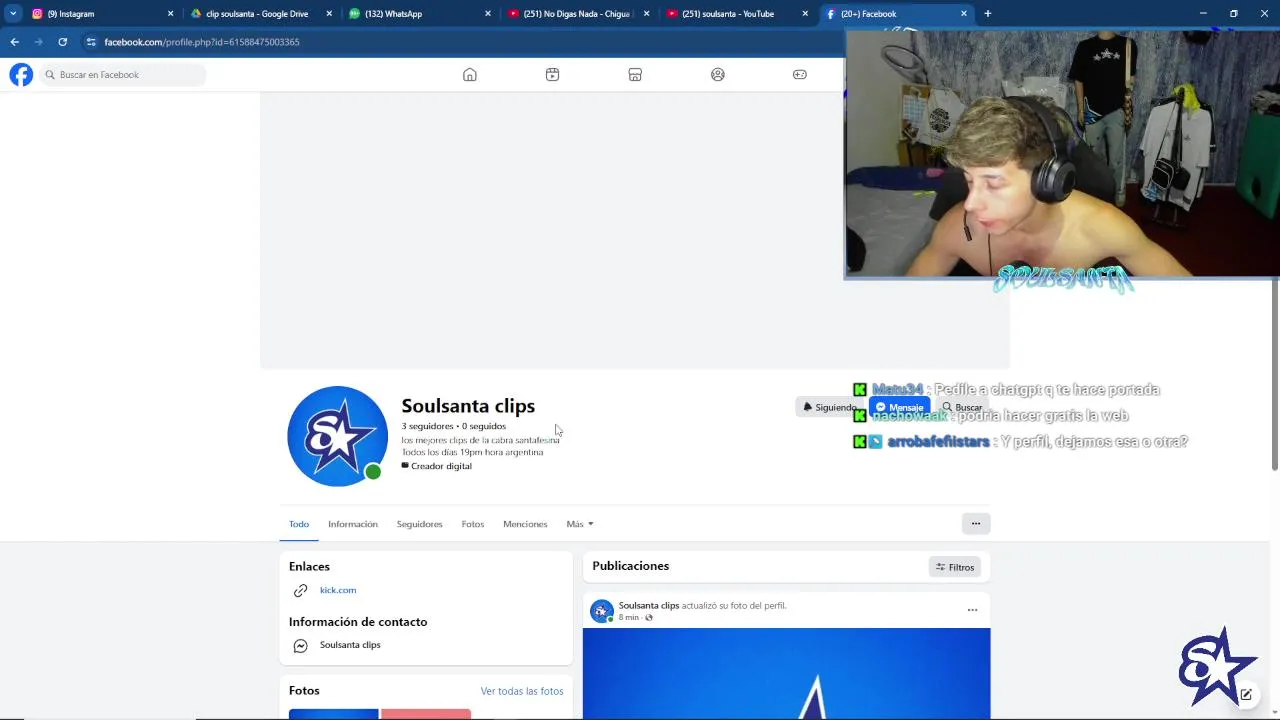1280x720 pixels.
Task: Open the Menciones profile tab
Action: pos(525,524)
